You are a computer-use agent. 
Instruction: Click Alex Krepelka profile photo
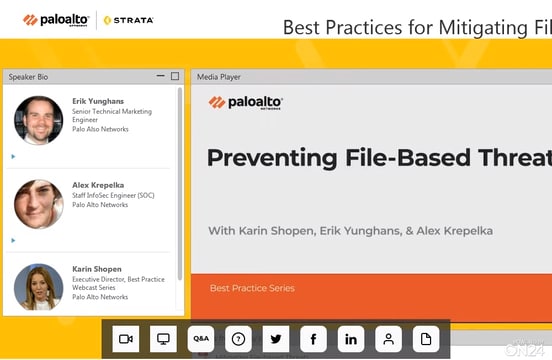tap(39, 204)
